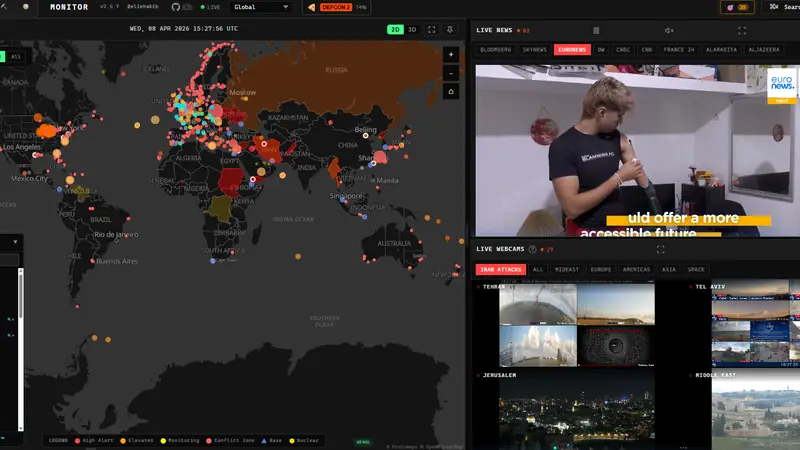Viewport: 800px width, 450px height.
Task: Expand the map to fullscreen
Action: tap(431, 30)
